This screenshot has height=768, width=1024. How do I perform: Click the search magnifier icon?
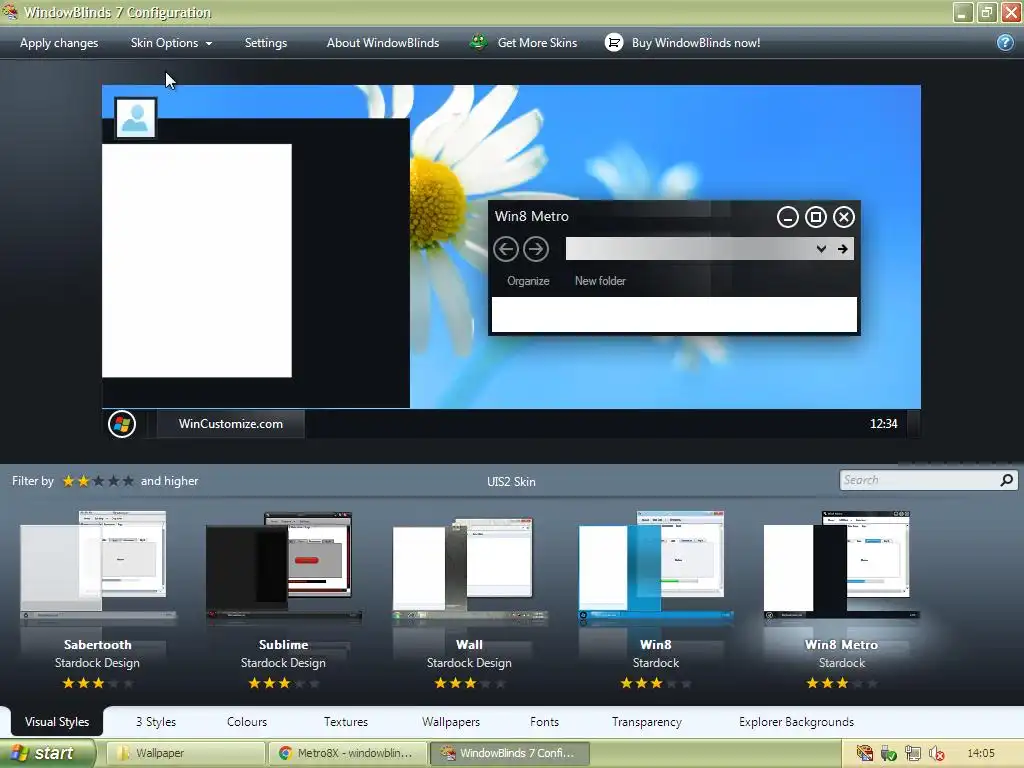point(1007,480)
